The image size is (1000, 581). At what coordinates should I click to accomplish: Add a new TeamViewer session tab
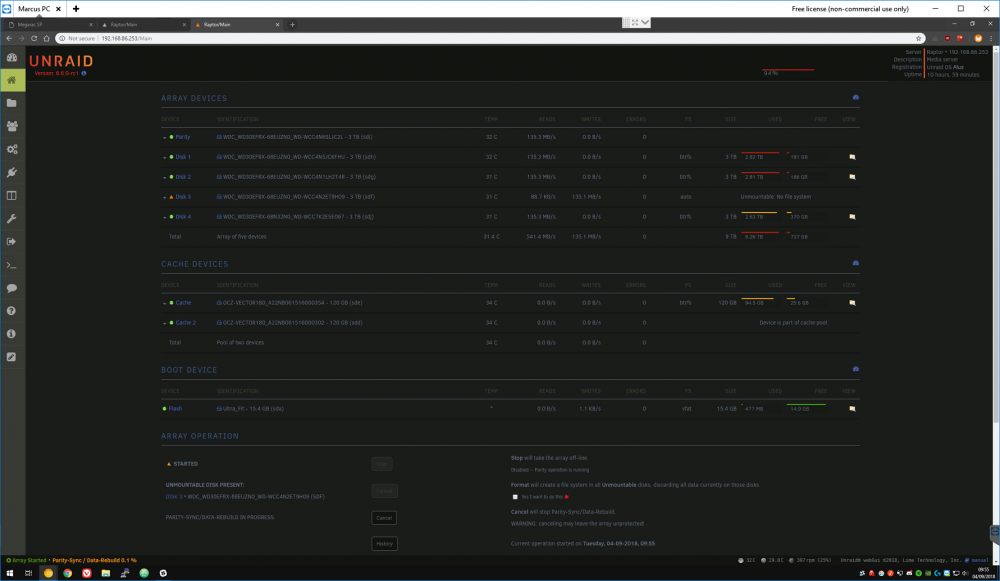(76, 9)
